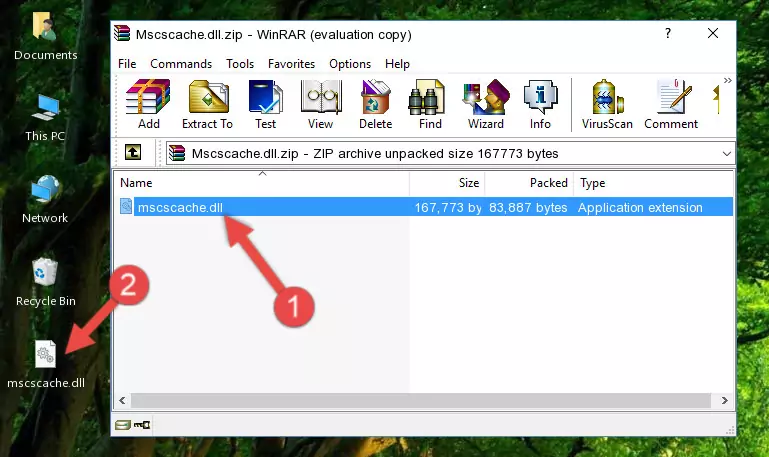
Task: Launch the Wizard tool
Action: pyautogui.click(x=486, y=104)
